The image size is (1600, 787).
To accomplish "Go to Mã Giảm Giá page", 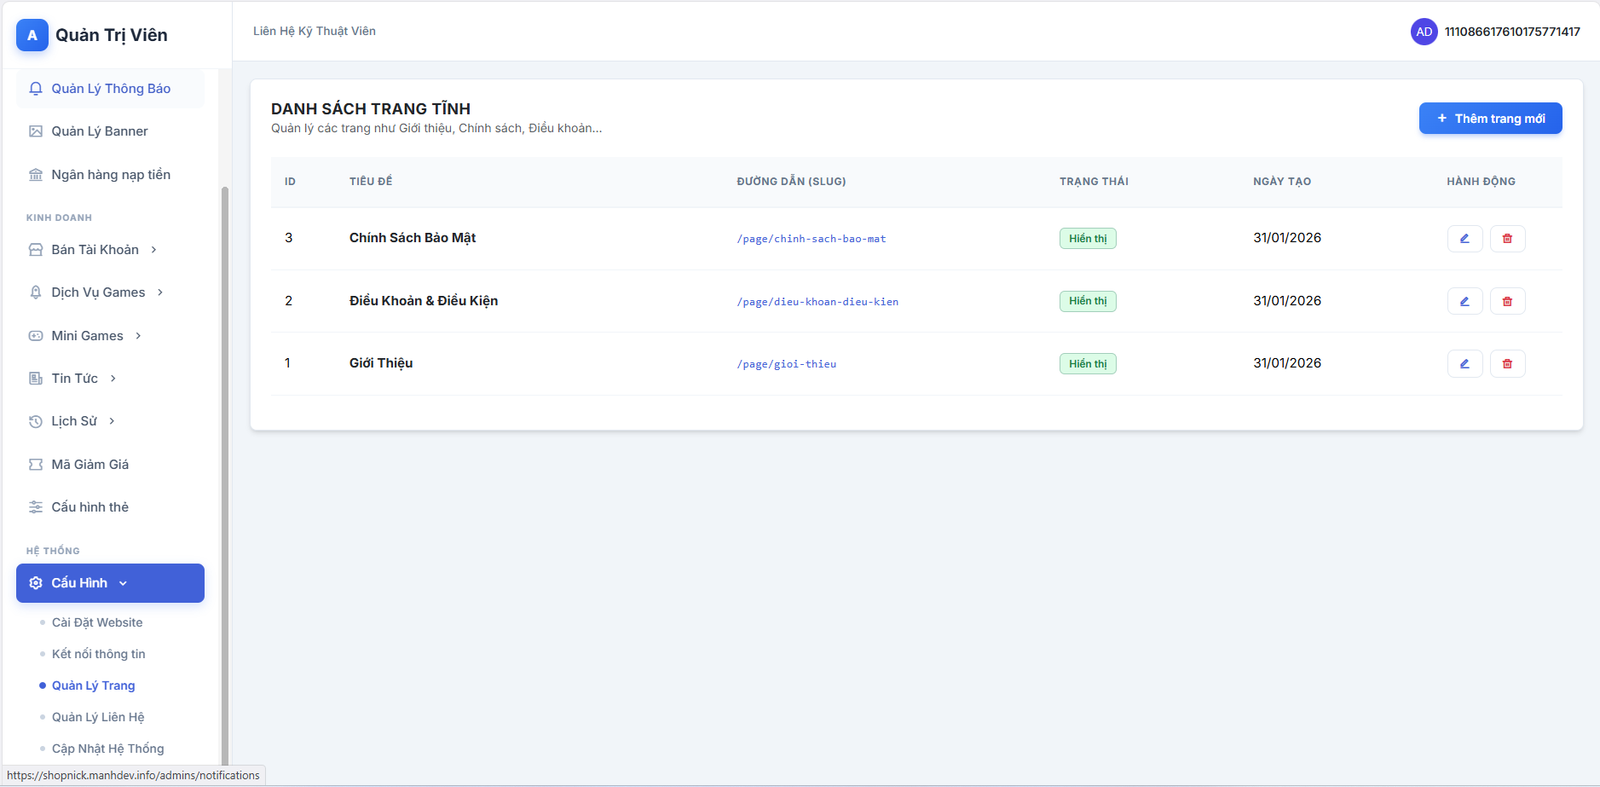I will pyautogui.click(x=90, y=465).
